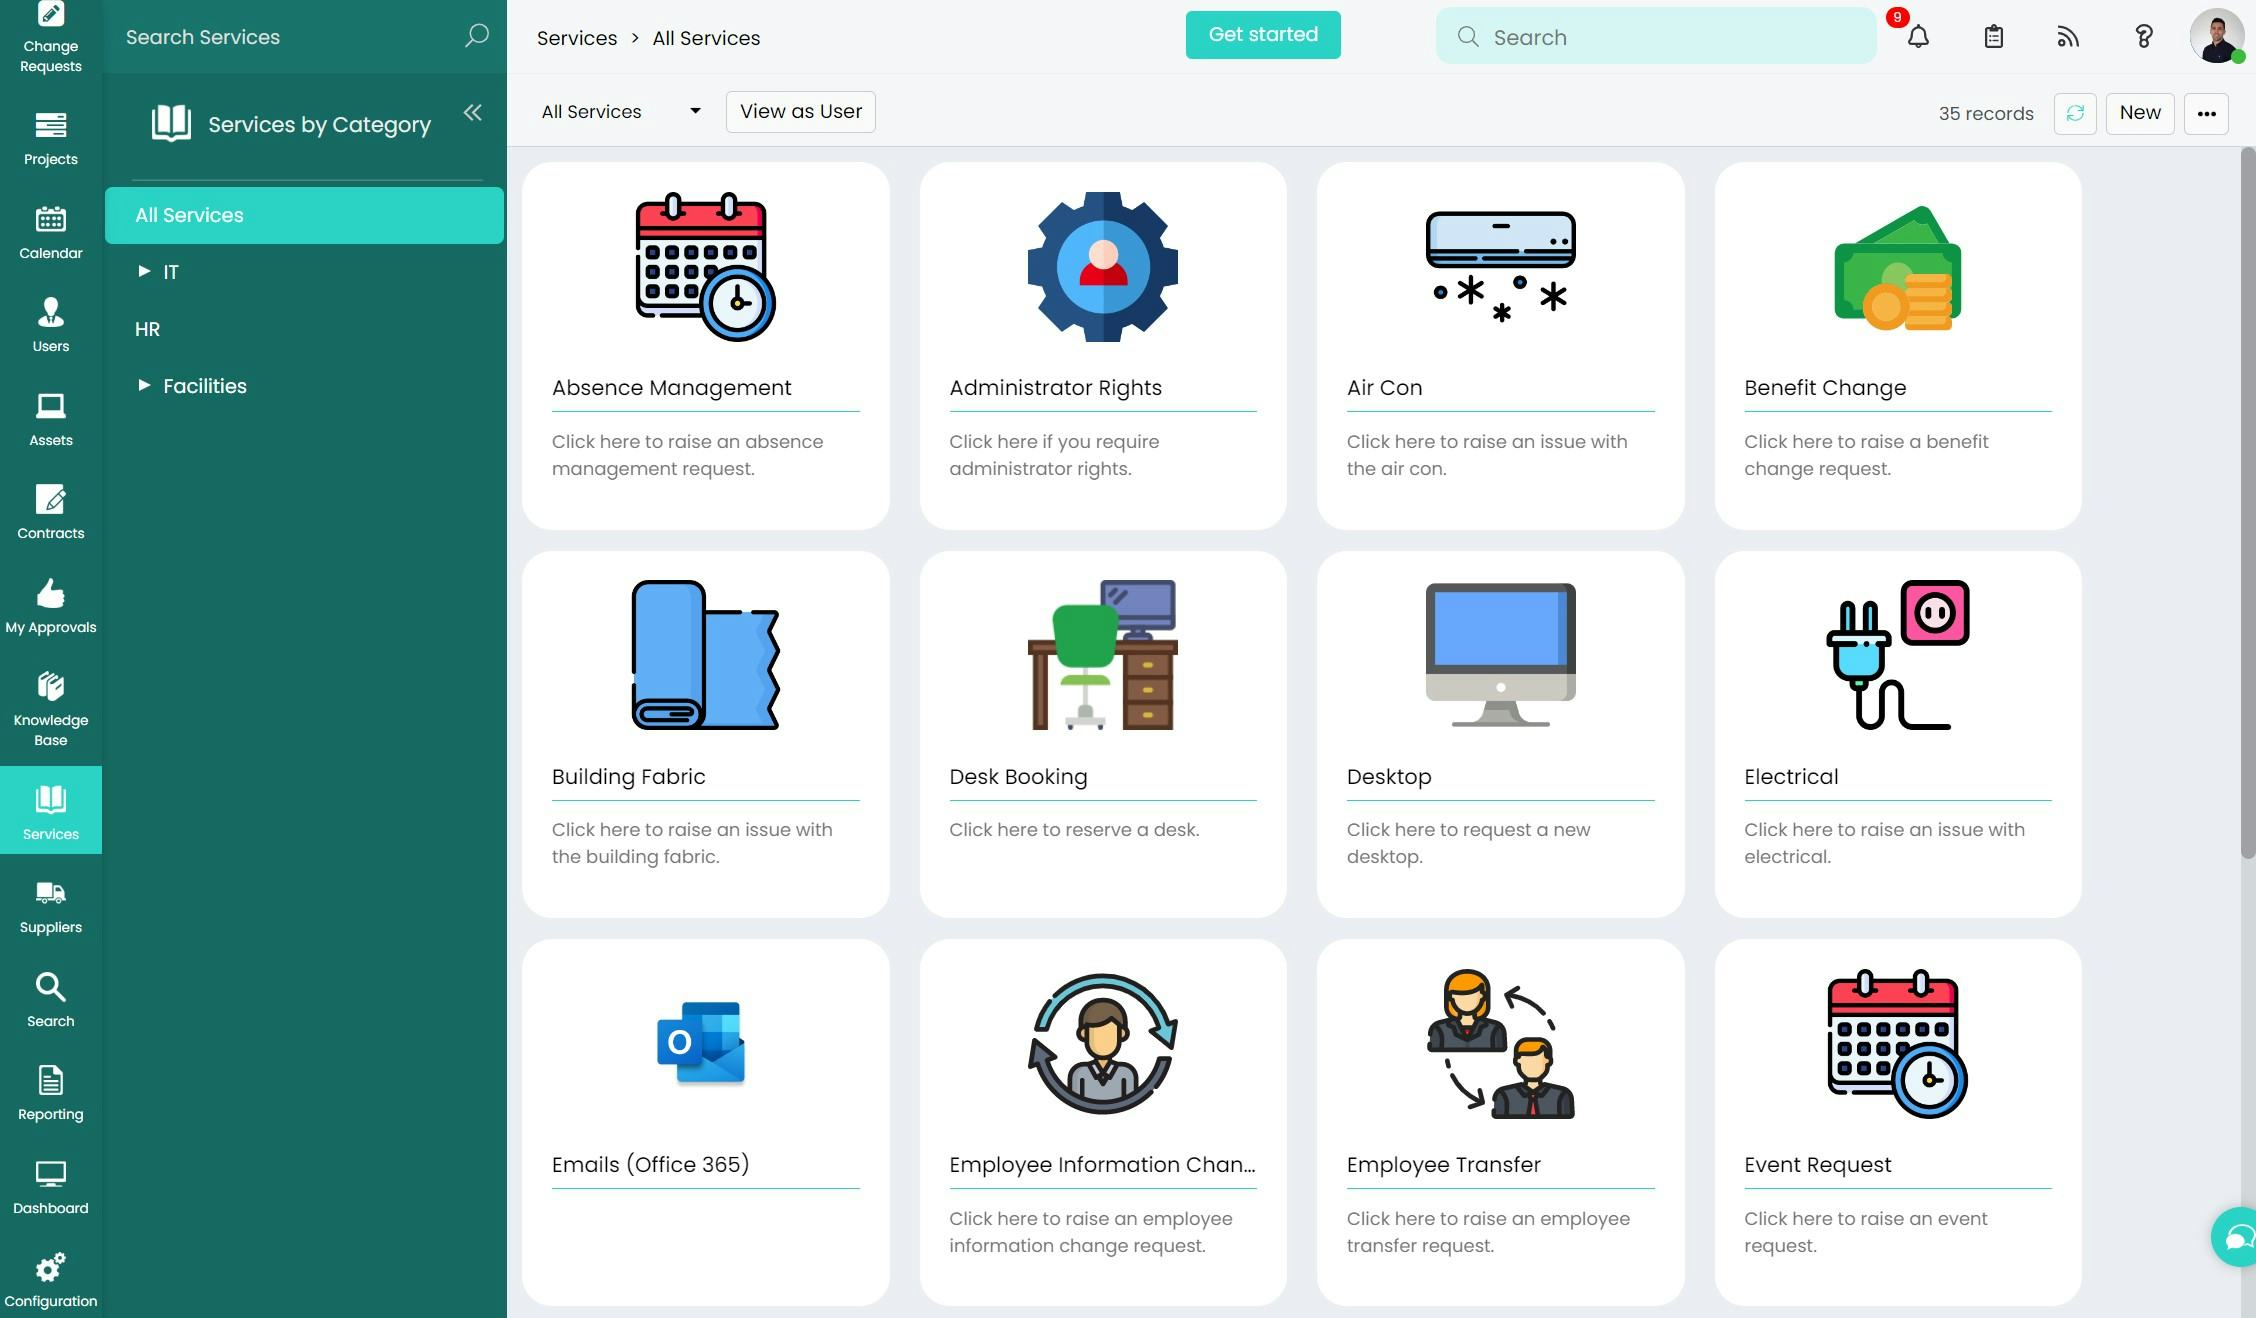Go to My Approvals in the sidebar

50,606
